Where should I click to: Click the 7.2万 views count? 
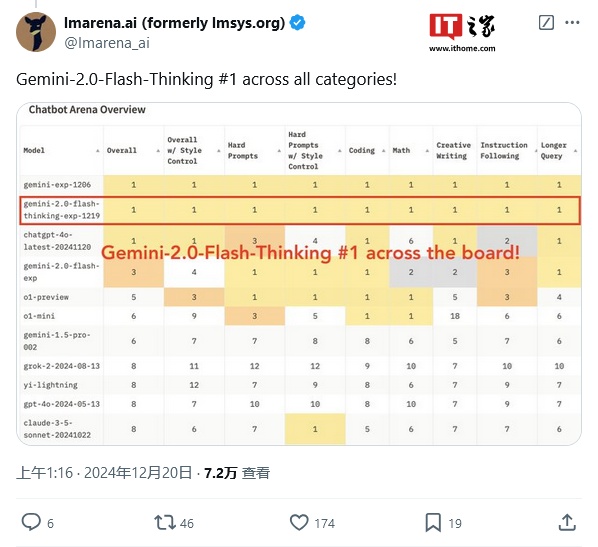(x=220, y=473)
